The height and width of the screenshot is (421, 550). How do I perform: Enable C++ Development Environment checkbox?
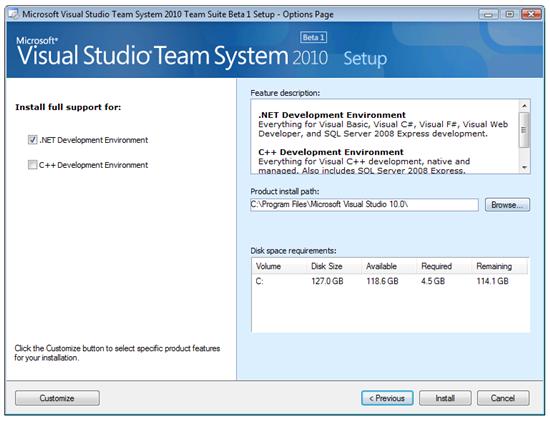pyautogui.click(x=33, y=165)
